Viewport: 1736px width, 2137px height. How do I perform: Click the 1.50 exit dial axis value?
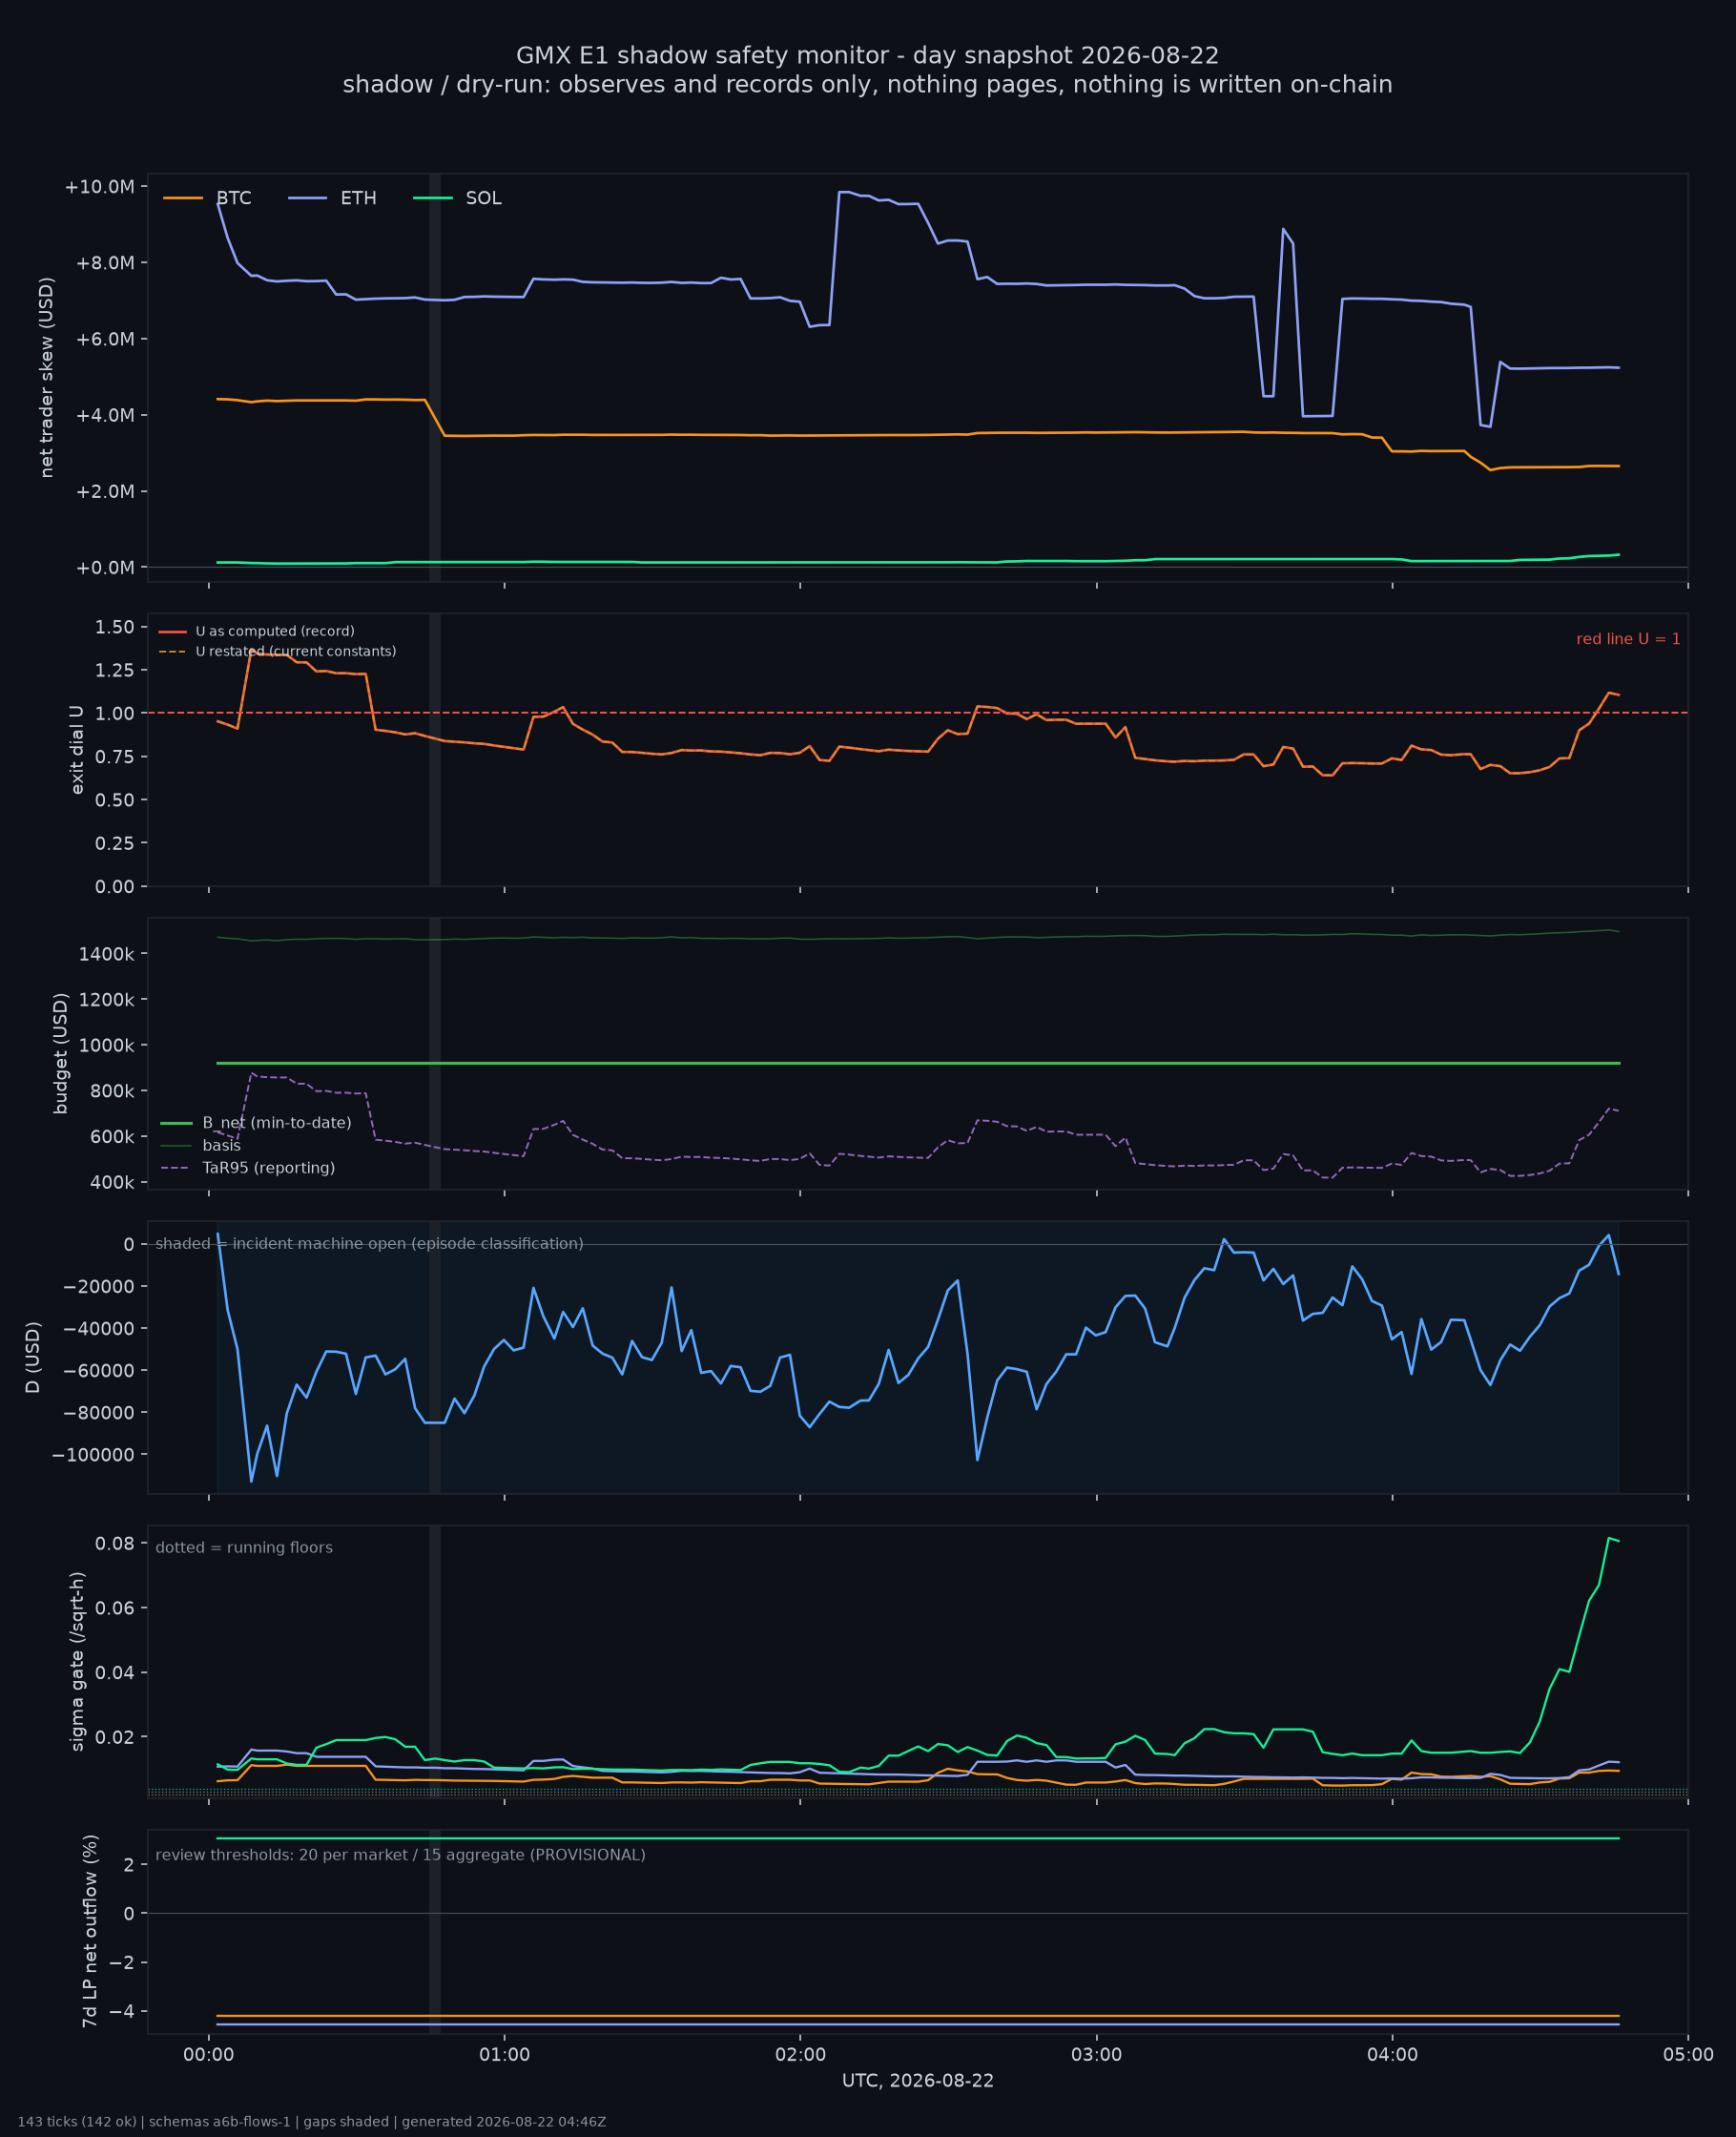(x=115, y=627)
